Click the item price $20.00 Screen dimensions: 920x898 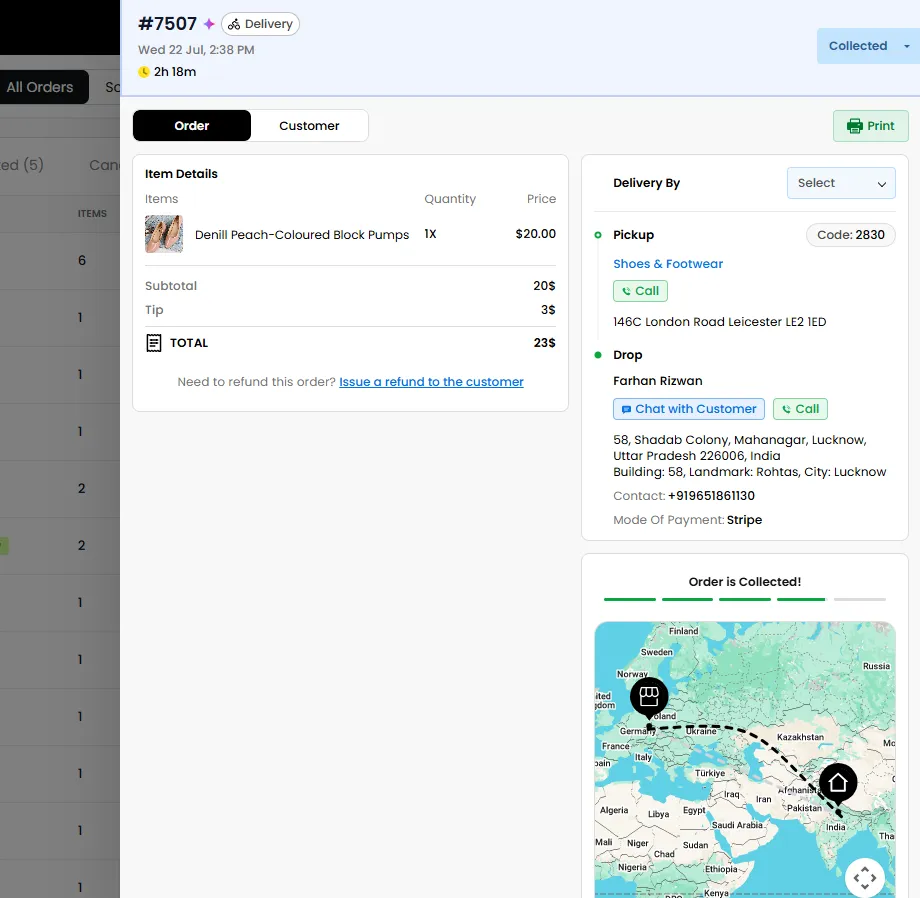(536, 234)
